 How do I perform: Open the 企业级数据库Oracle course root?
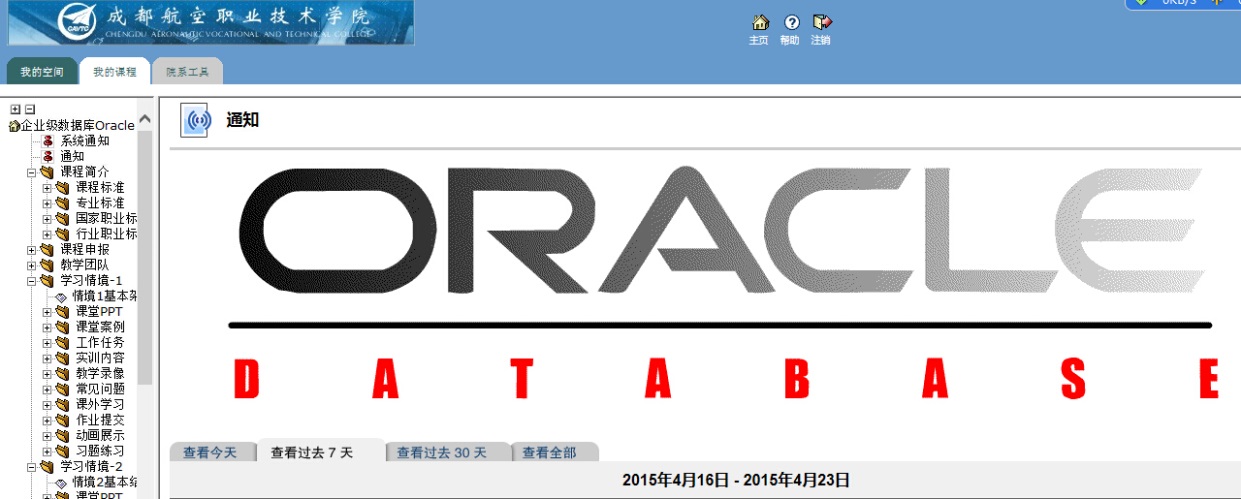point(78,126)
